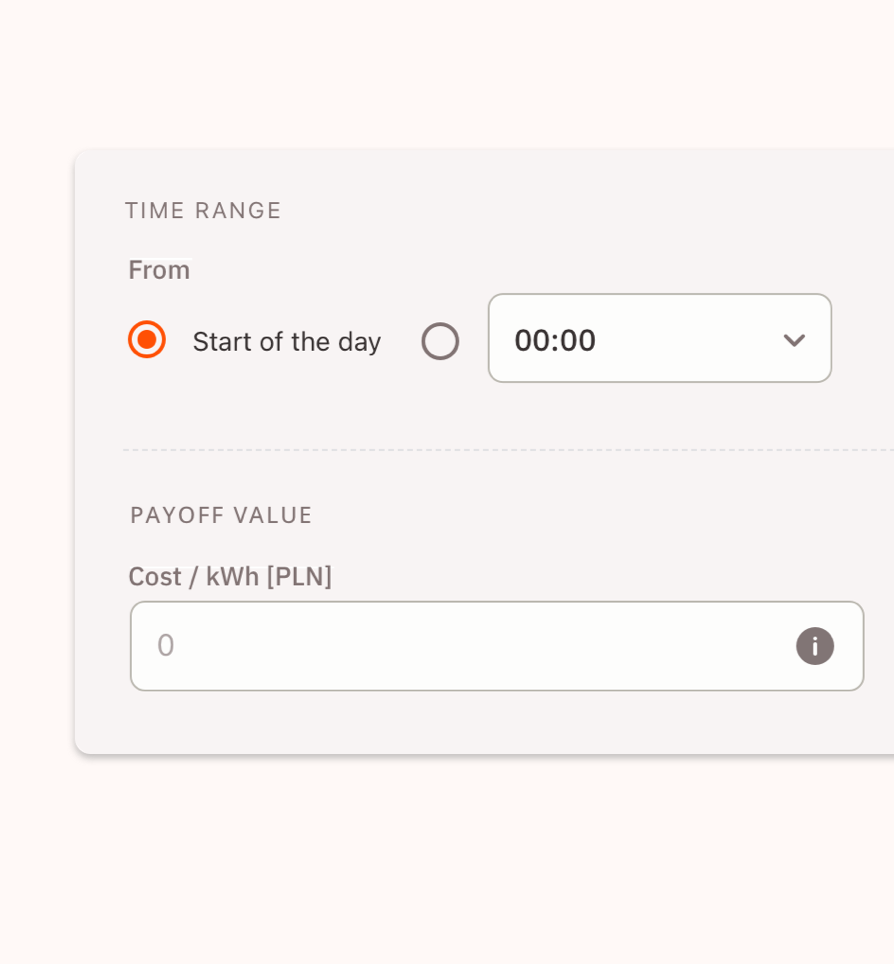
Task: Click the info icon in the cost field
Action: click(814, 646)
